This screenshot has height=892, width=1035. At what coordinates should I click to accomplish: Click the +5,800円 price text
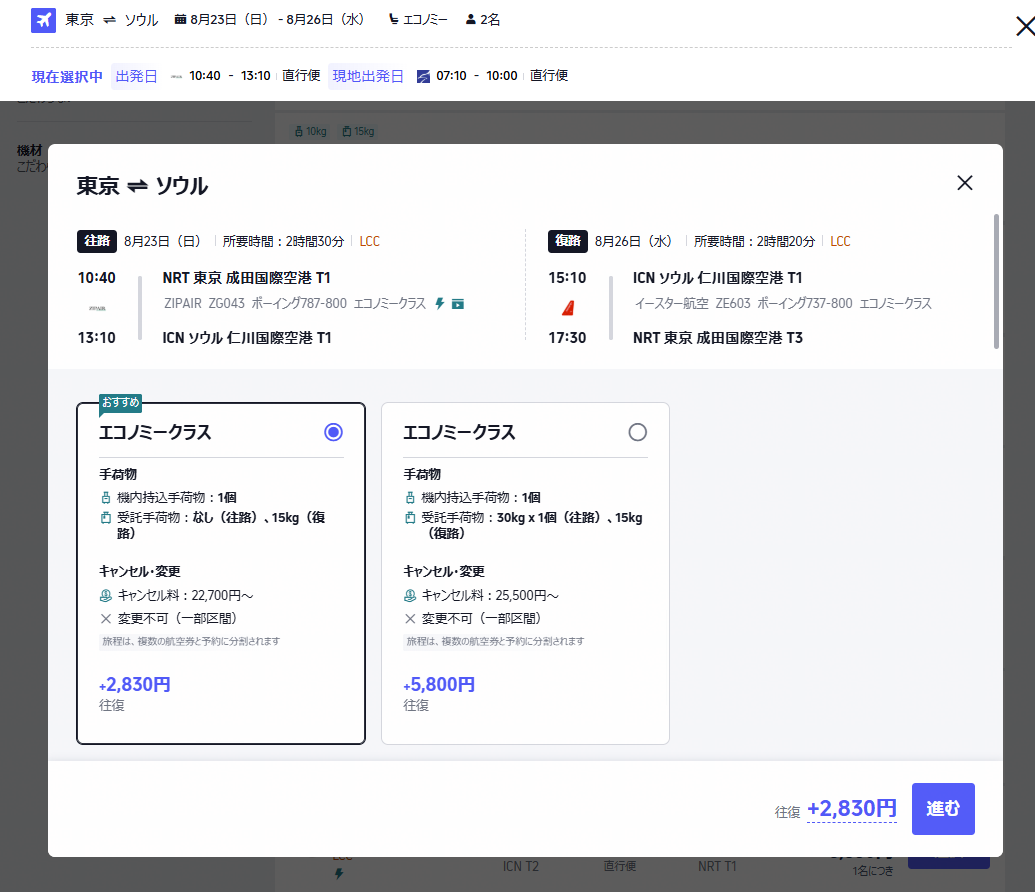[439, 685]
